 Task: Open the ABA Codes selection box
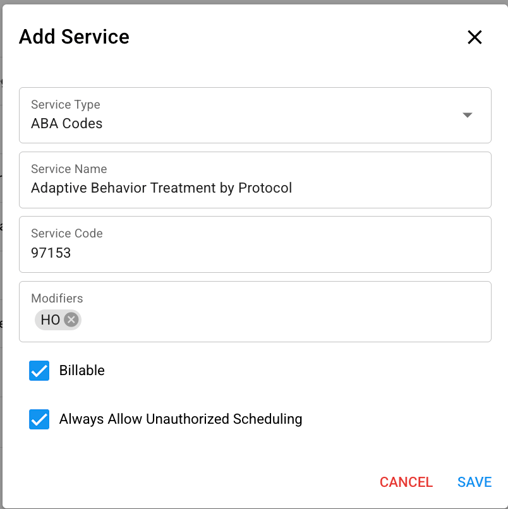[255, 115]
